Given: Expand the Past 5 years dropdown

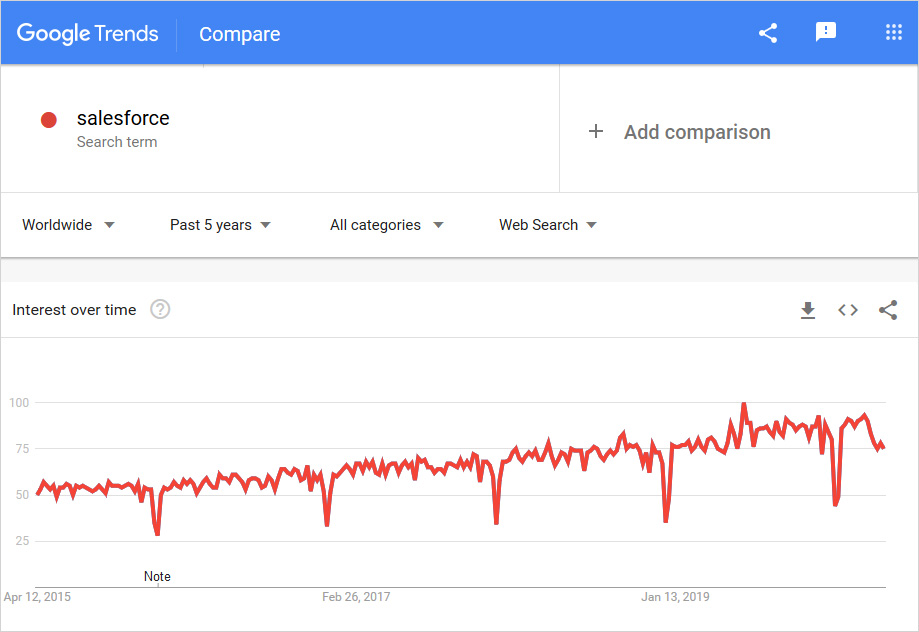Looking at the screenshot, I should point(220,225).
